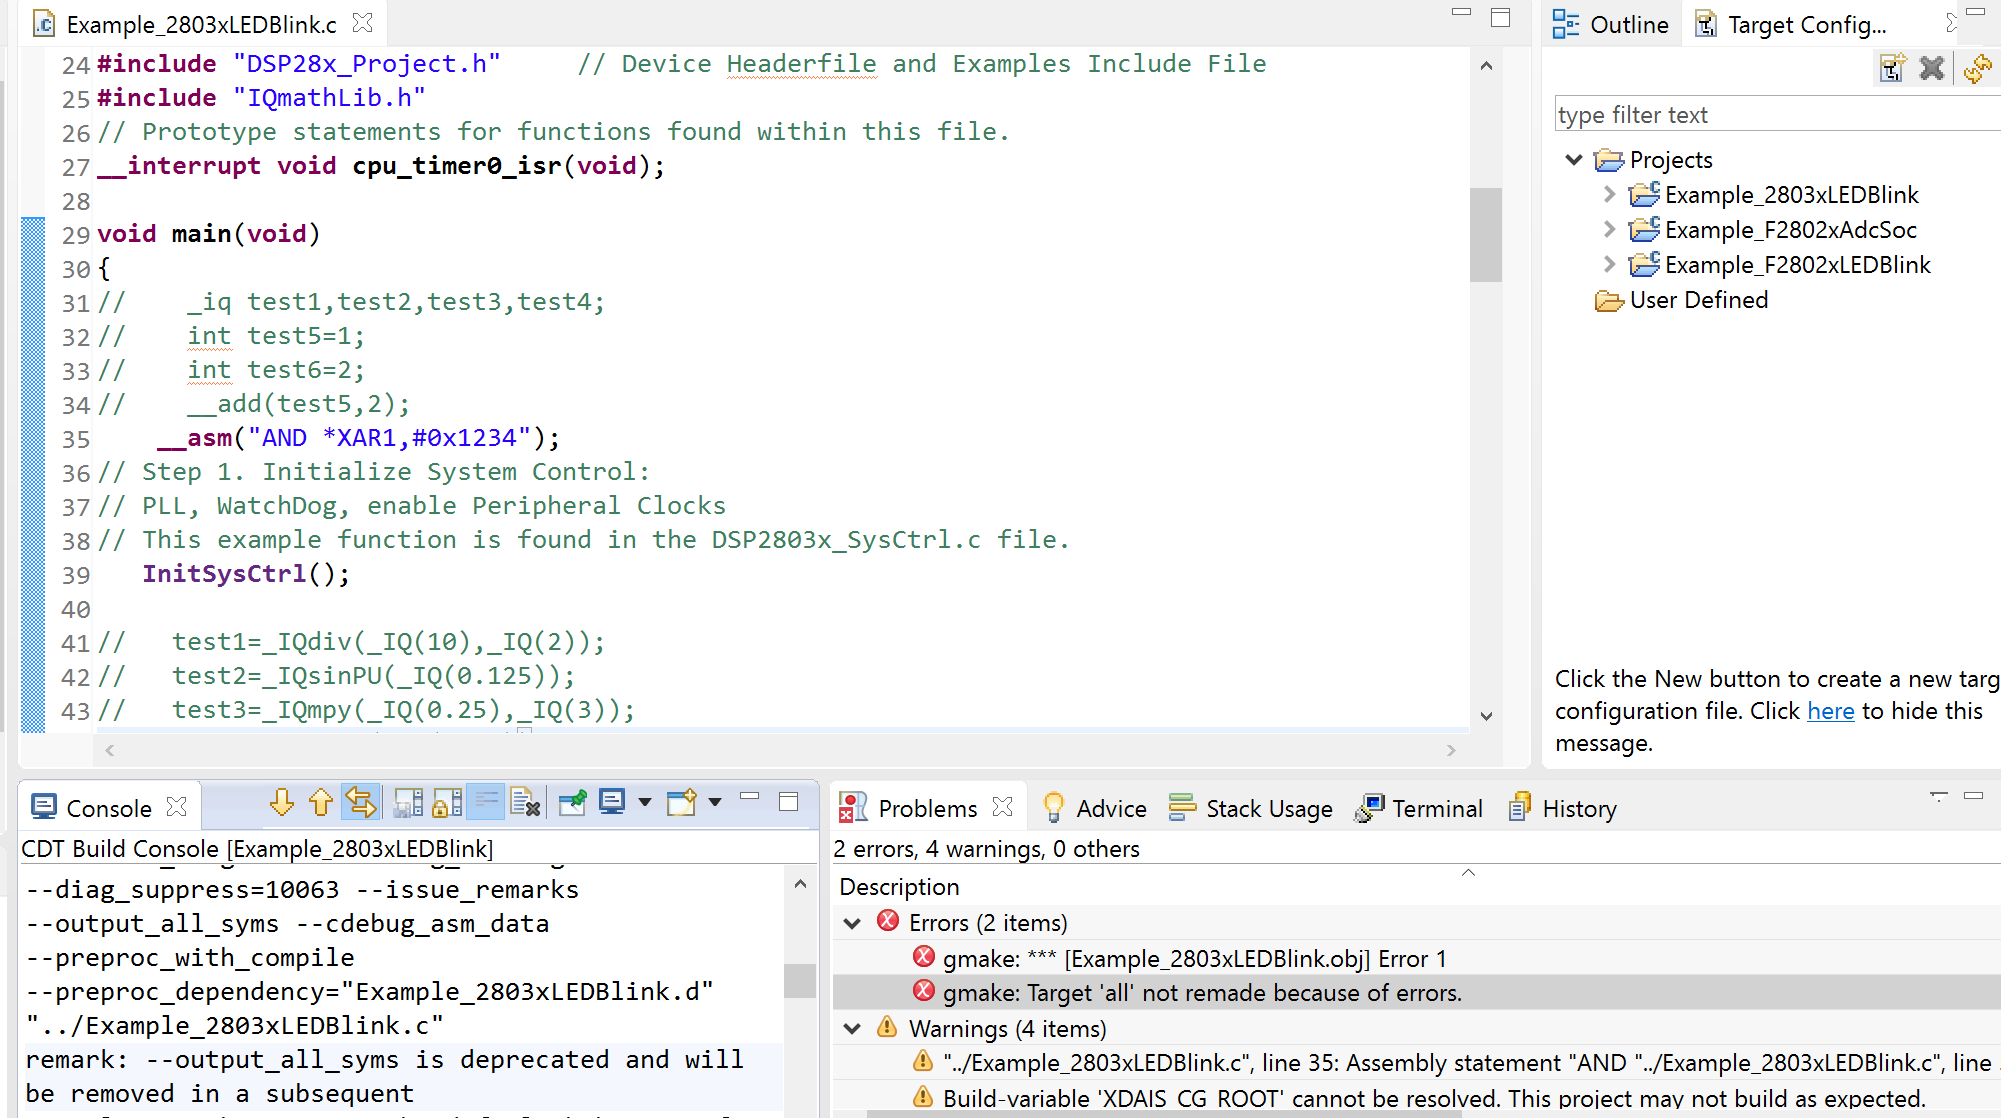The height and width of the screenshot is (1118, 2001).
Task: Toggle console Word Wrap
Action: click(x=486, y=803)
